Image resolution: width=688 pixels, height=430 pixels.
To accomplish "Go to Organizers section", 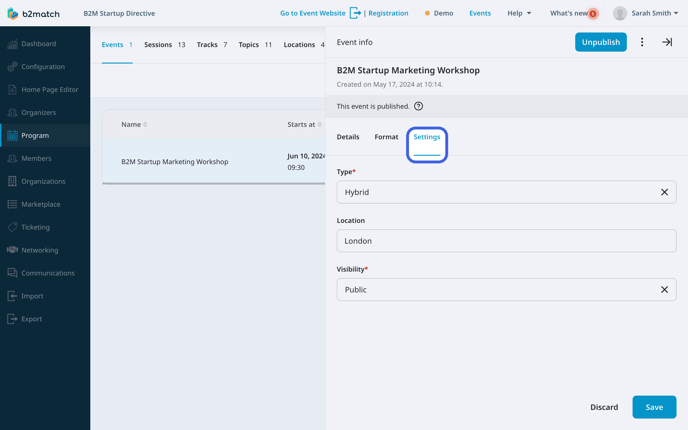I will tap(45, 113).
